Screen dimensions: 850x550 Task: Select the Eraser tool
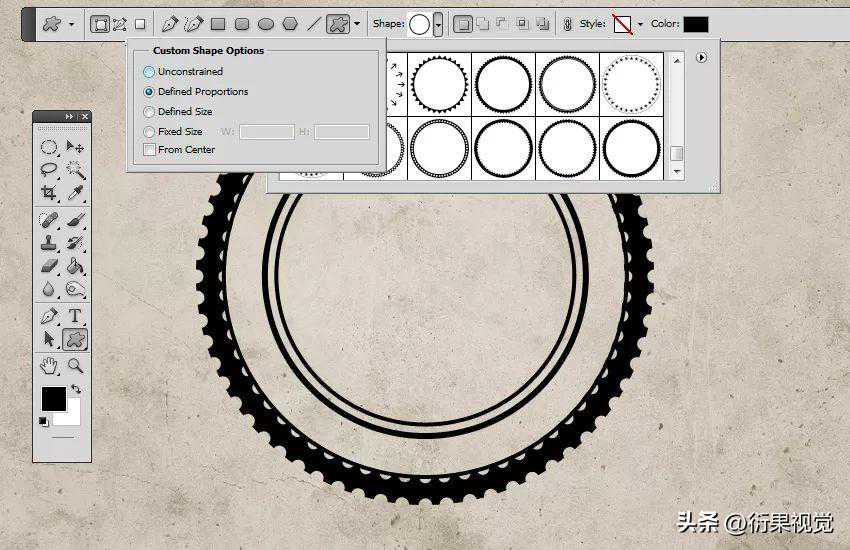click(49, 266)
